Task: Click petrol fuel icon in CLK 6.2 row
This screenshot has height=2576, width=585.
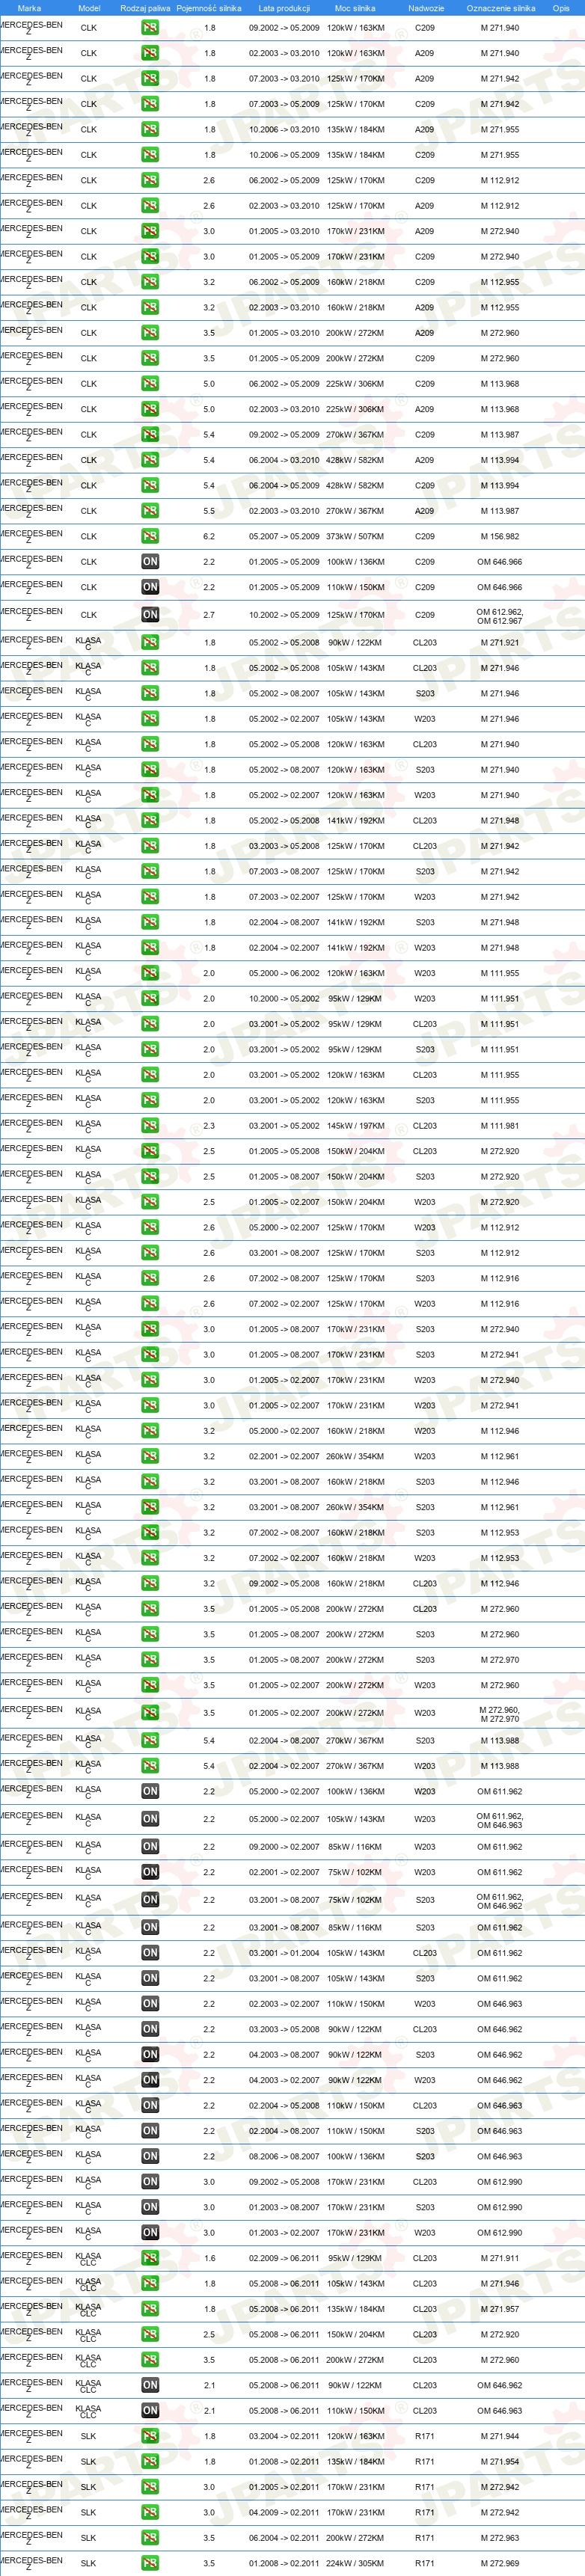Action: [x=150, y=536]
